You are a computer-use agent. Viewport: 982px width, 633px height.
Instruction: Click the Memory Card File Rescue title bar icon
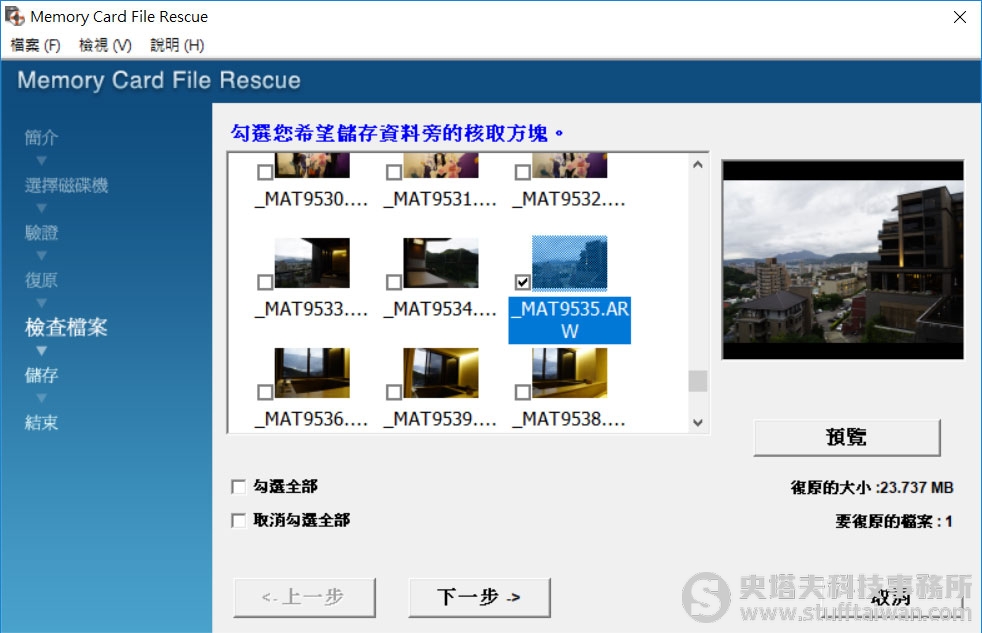[15, 16]
